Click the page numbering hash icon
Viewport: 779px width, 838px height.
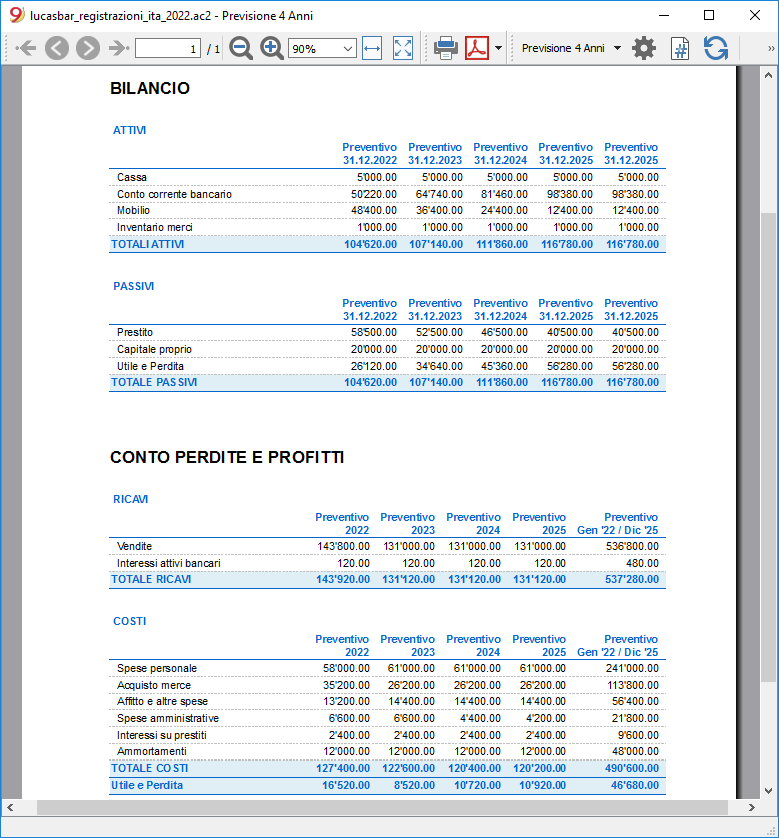tap(680, 49)
